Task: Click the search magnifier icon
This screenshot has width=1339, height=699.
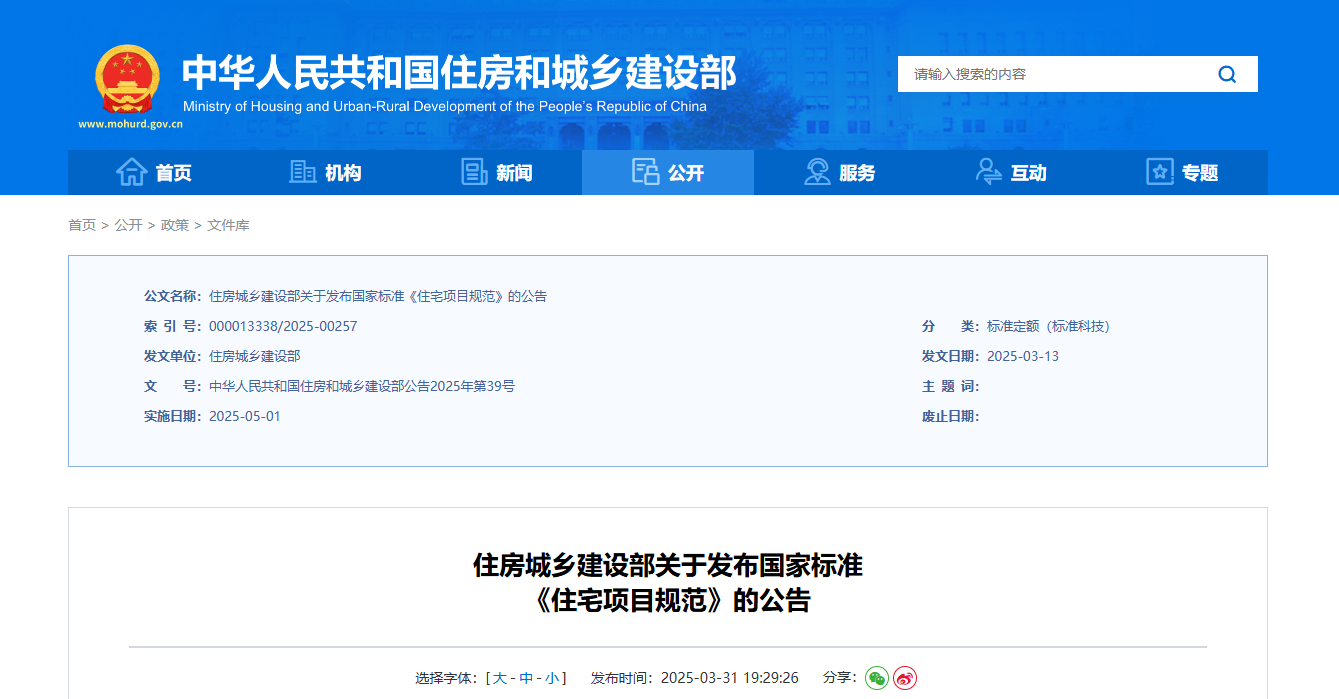Action: pos(1227,74)
